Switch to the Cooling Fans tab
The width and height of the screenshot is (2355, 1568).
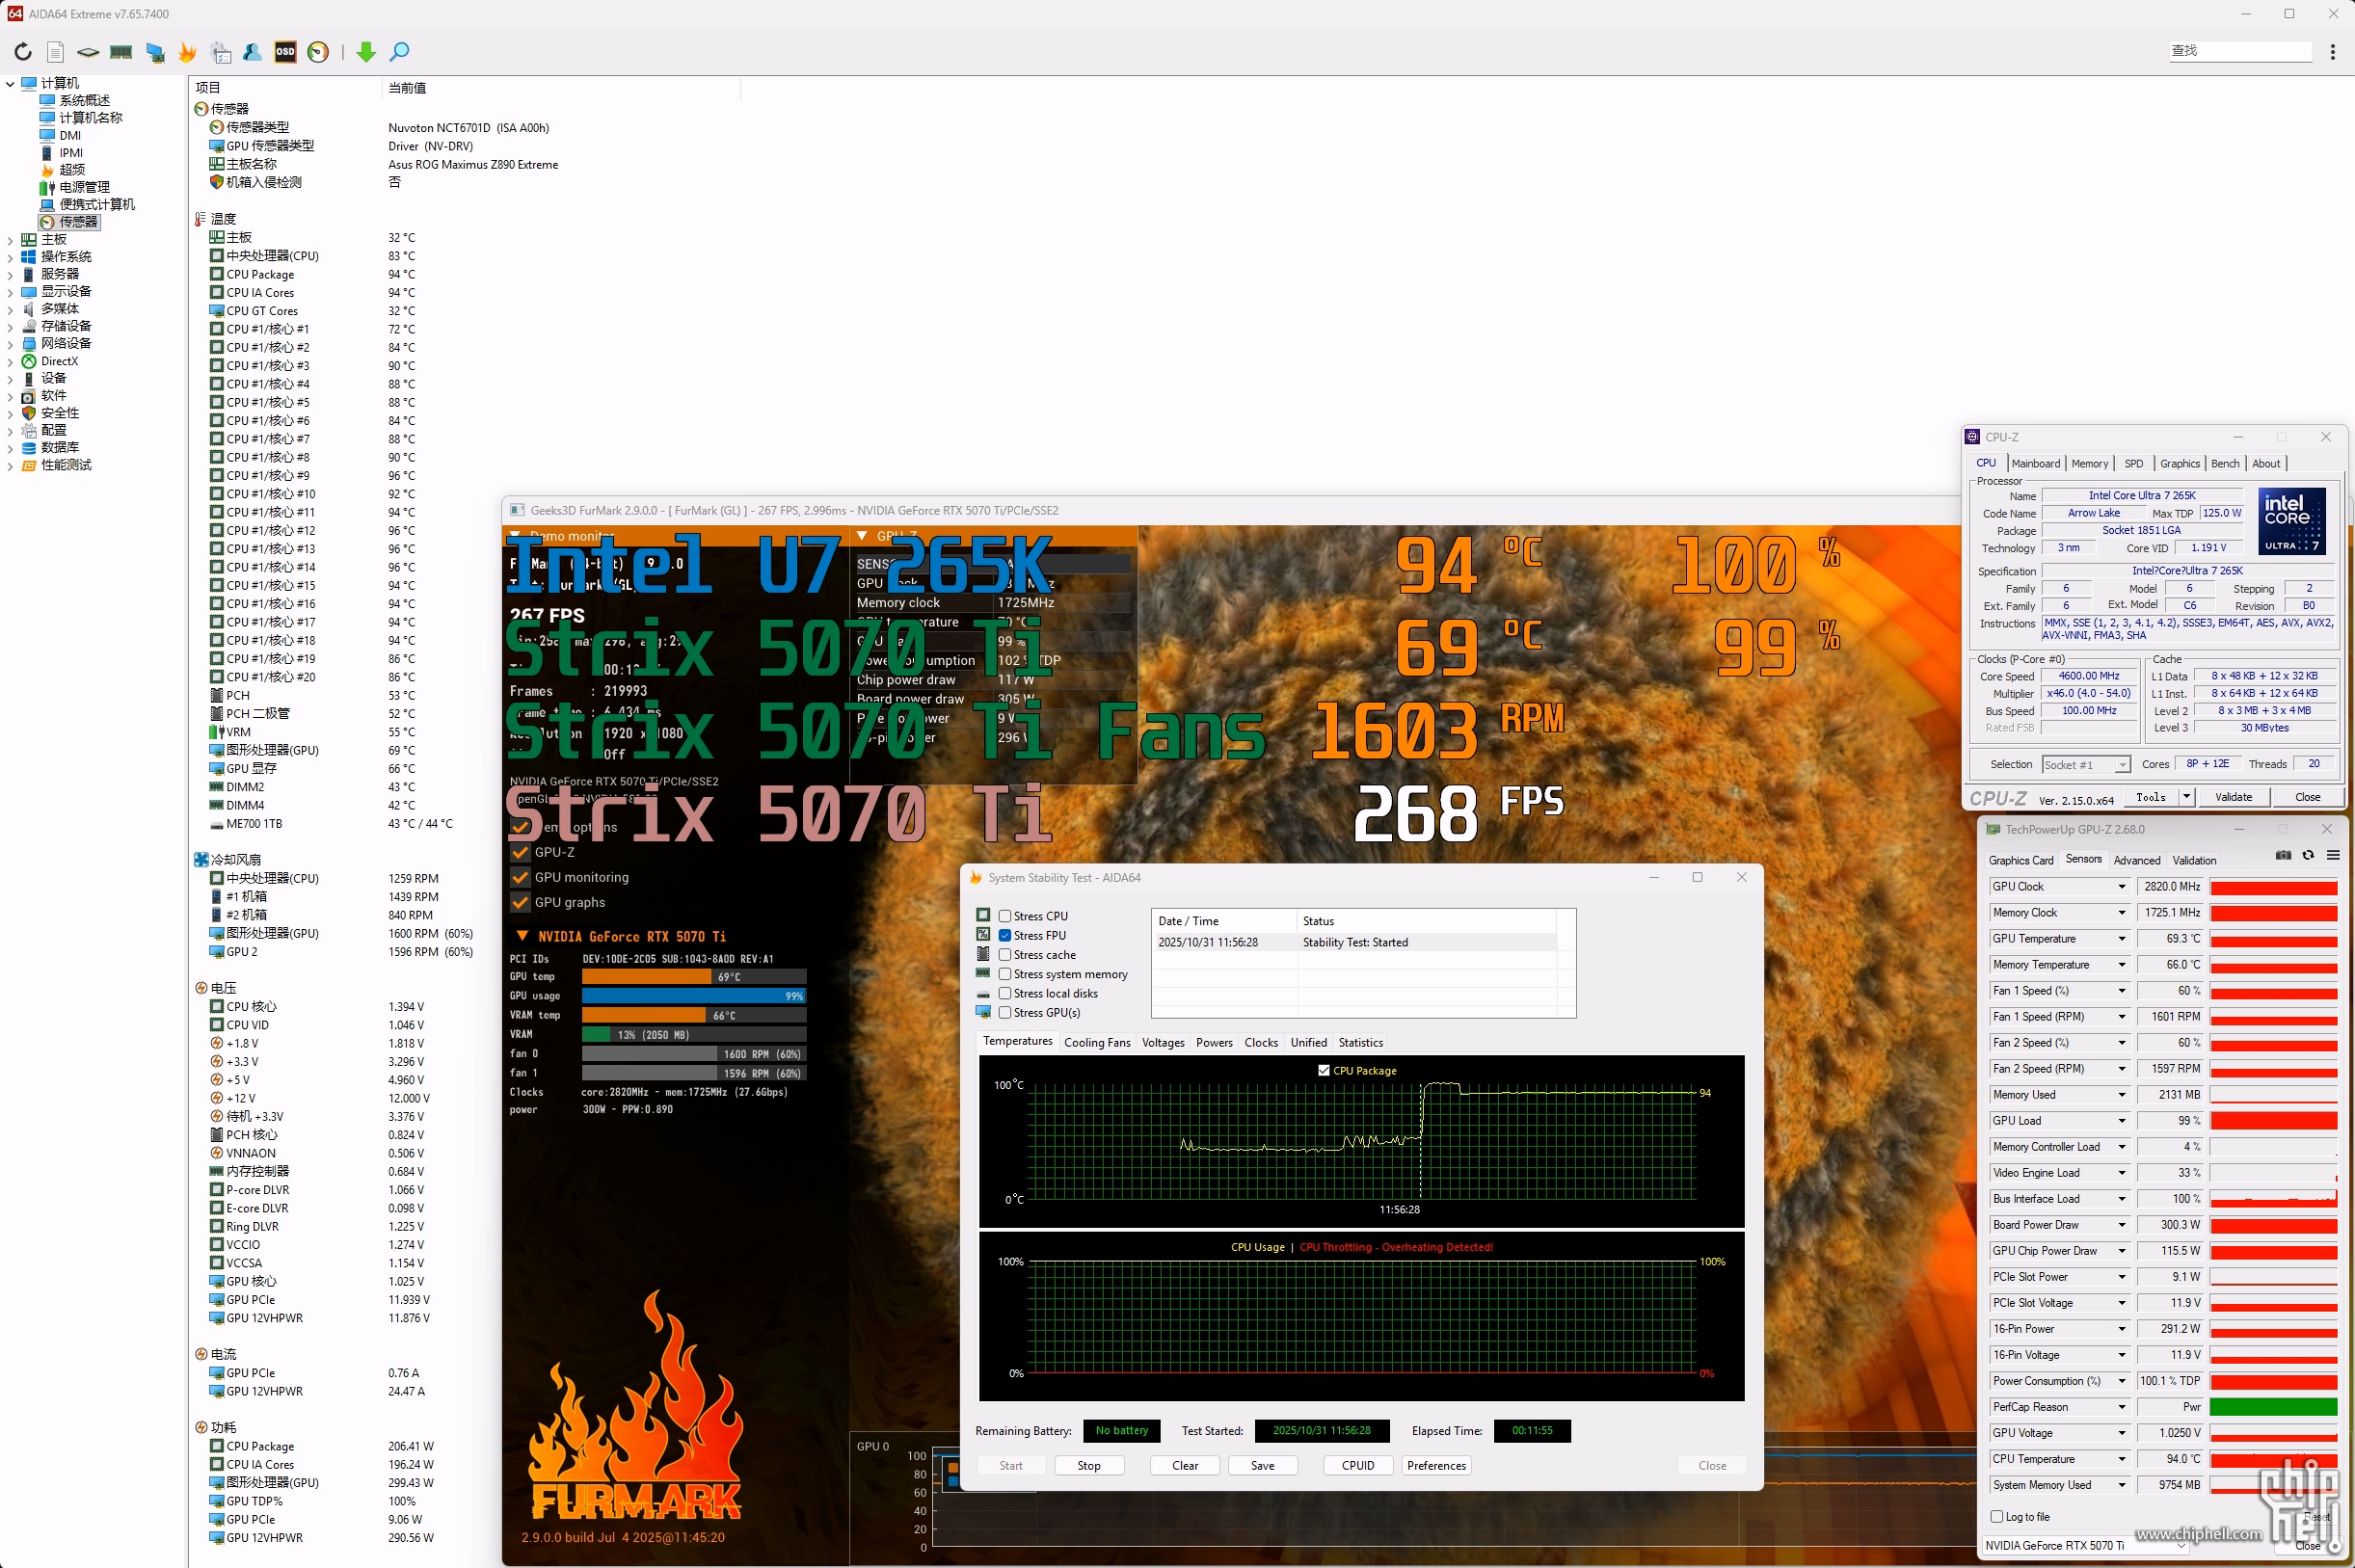click(1097, 1043)
